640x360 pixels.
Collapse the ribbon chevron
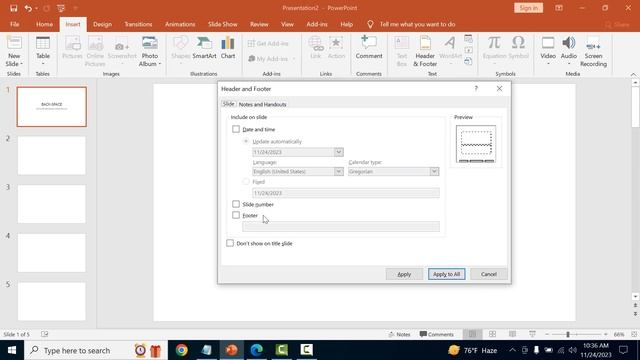pyautogui.click(x=633, y=74)
